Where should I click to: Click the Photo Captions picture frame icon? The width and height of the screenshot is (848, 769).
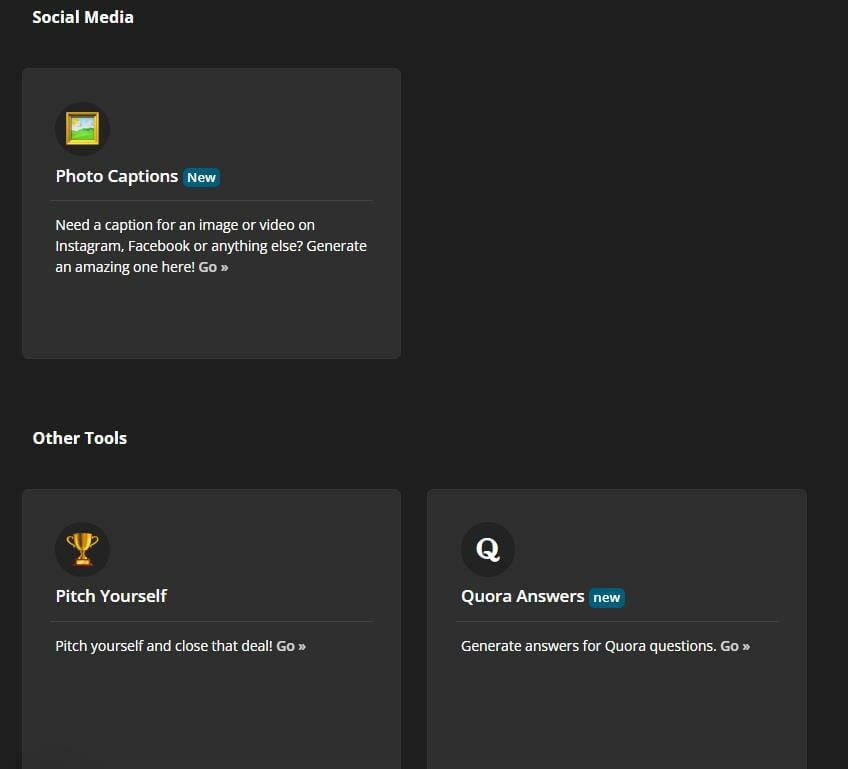[82, 129]
